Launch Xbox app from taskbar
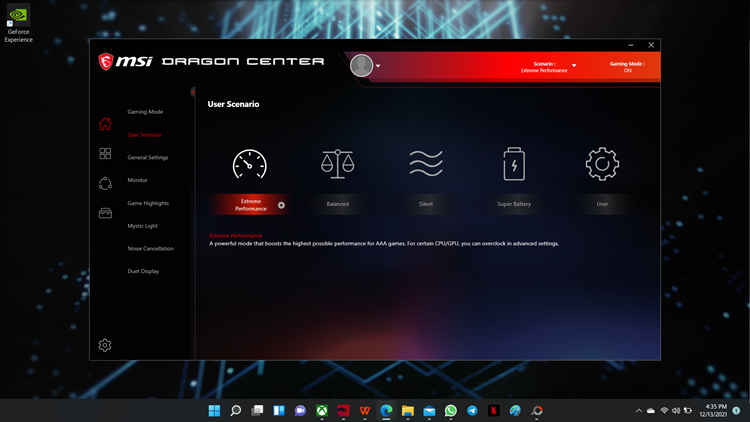The image size is (750, 422). pos(322,411)
